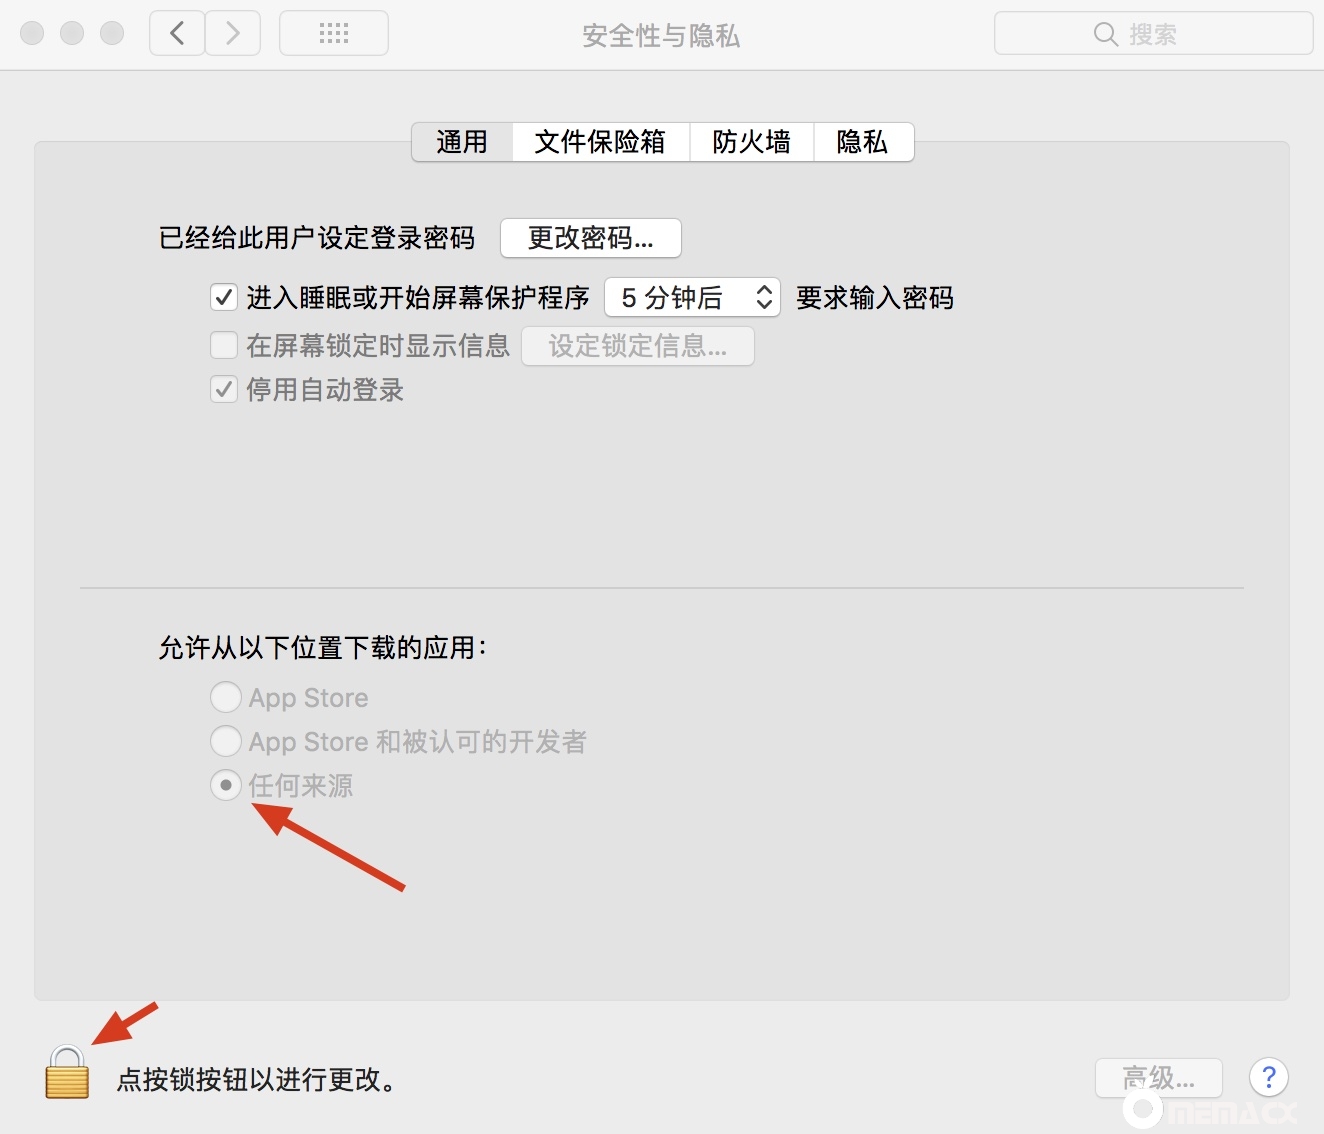This screenshot has width=1324, height=1134.
Task: Toggle the 停用自动登录 checkbox
Action: pos(224,390)
